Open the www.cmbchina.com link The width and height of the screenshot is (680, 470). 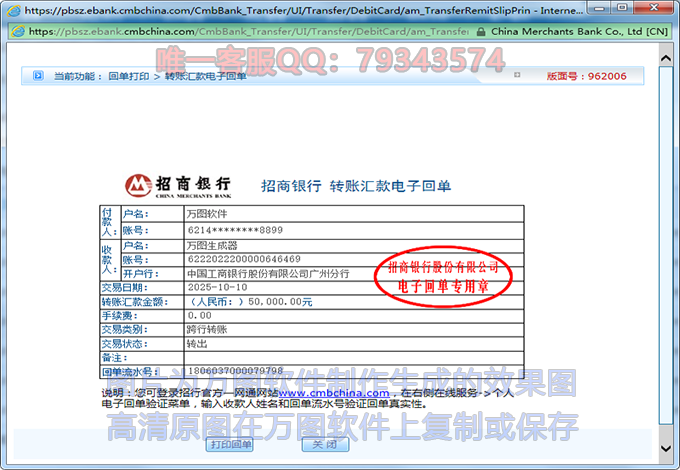tap(333, 393)
